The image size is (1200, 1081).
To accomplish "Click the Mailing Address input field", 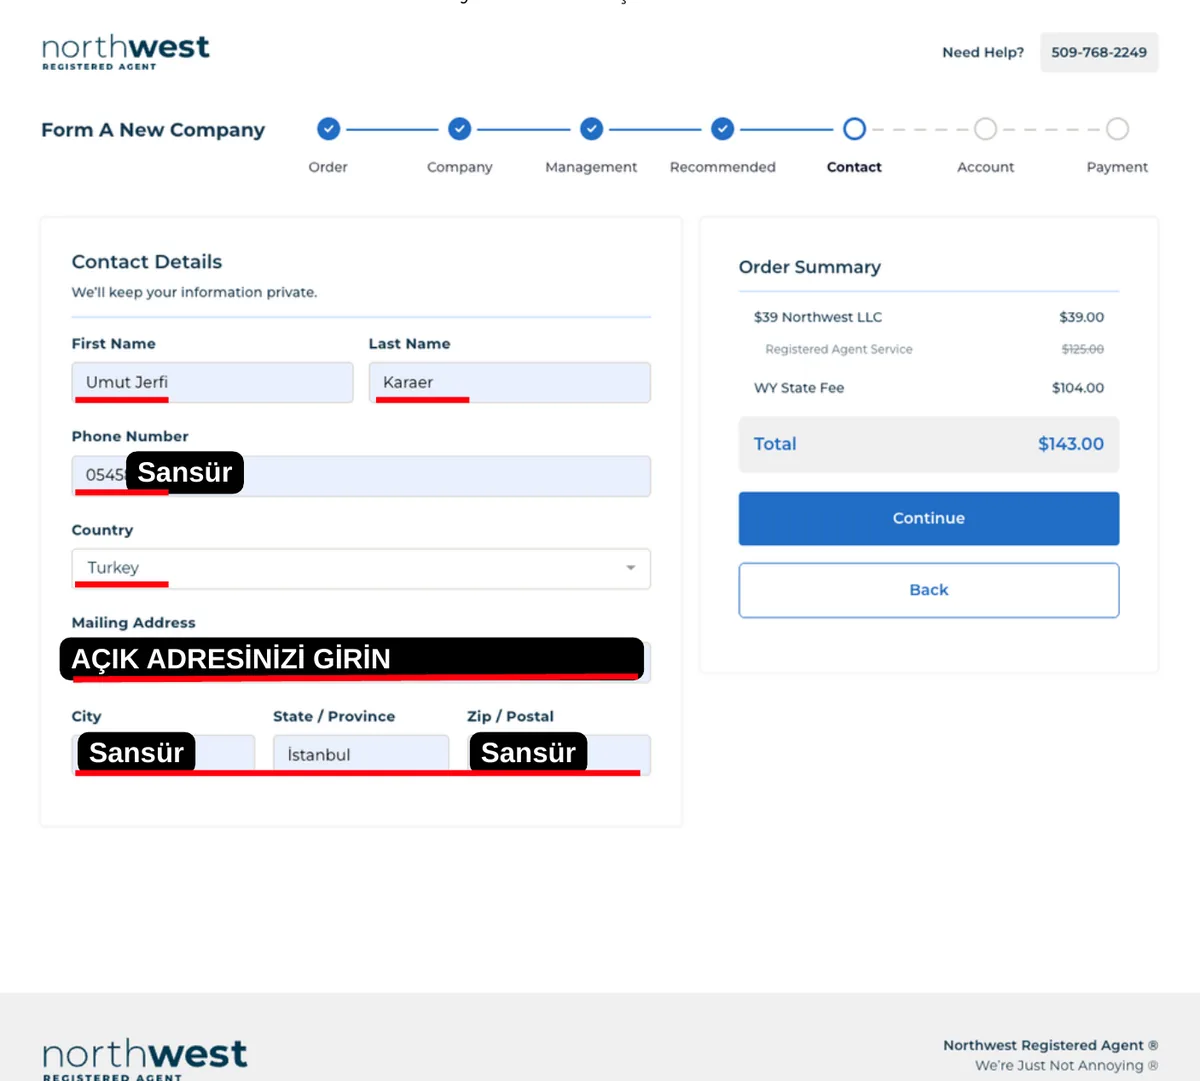I will [361, 662].
